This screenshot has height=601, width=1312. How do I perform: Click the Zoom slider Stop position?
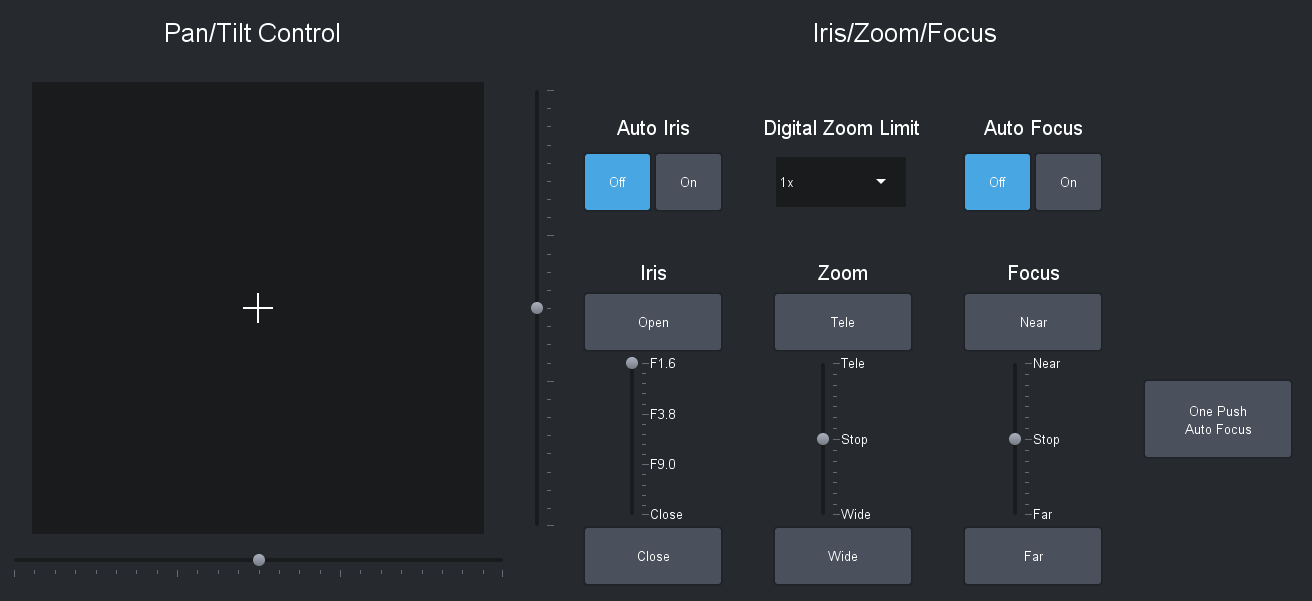822,439
